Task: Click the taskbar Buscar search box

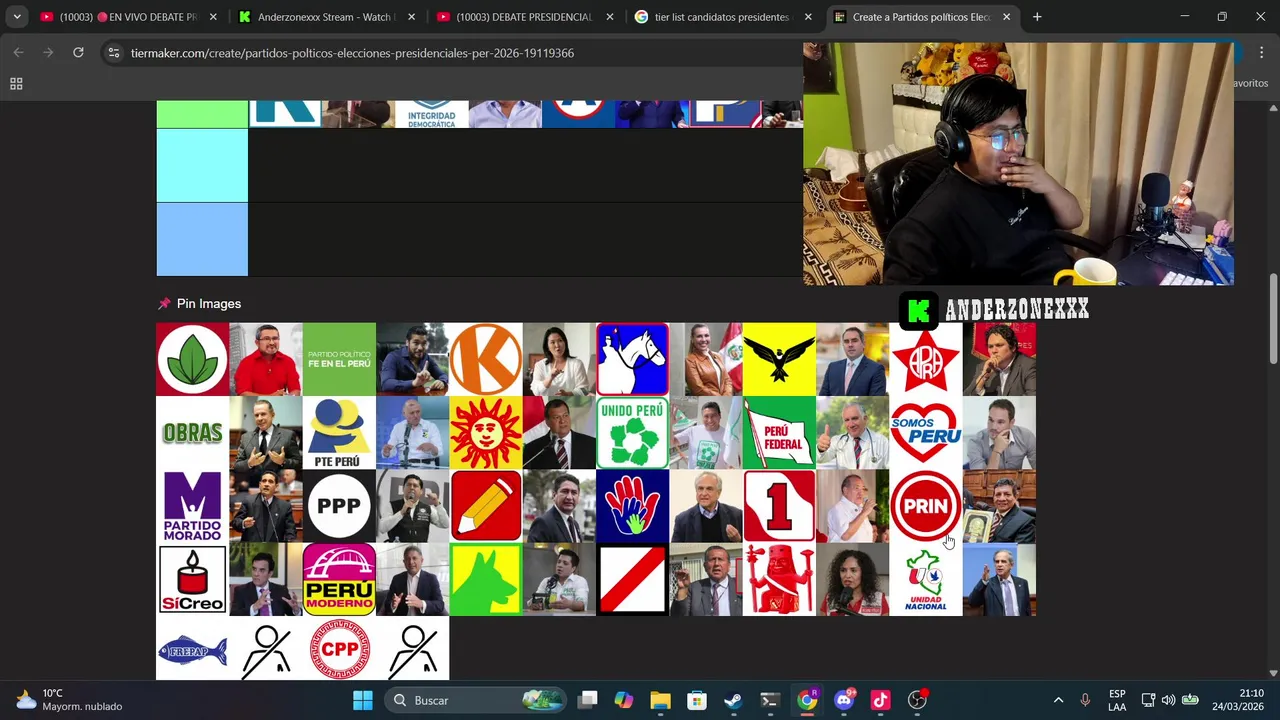Action: 474,700
